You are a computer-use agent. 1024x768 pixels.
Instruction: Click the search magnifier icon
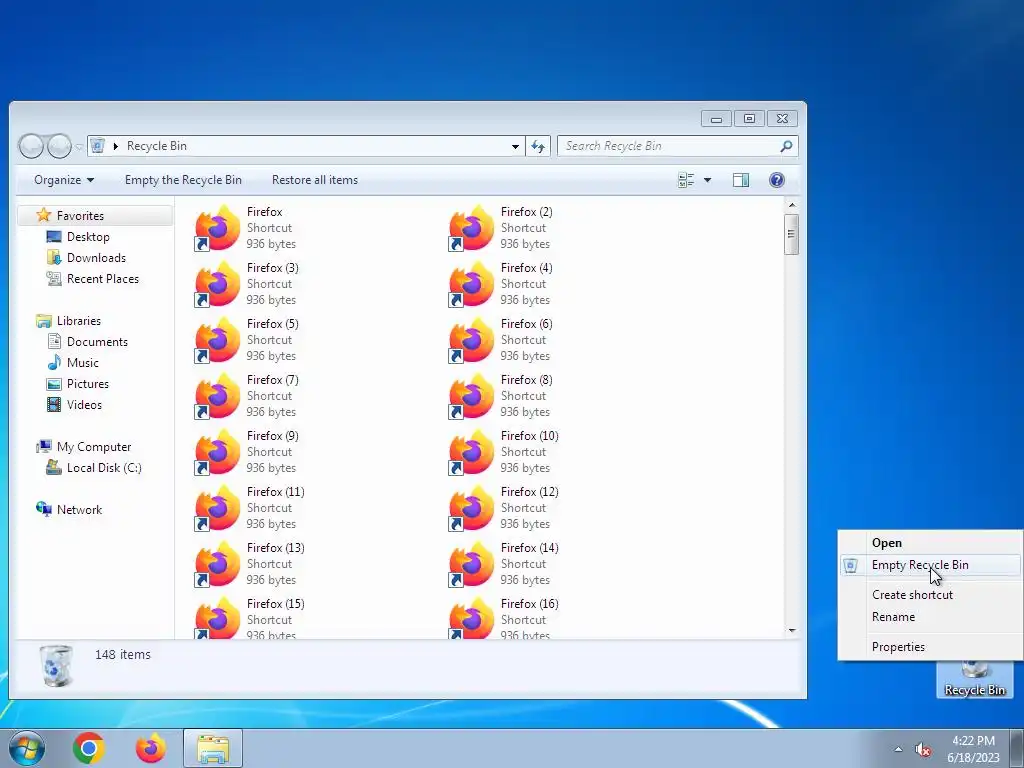[x=786, y=146]
